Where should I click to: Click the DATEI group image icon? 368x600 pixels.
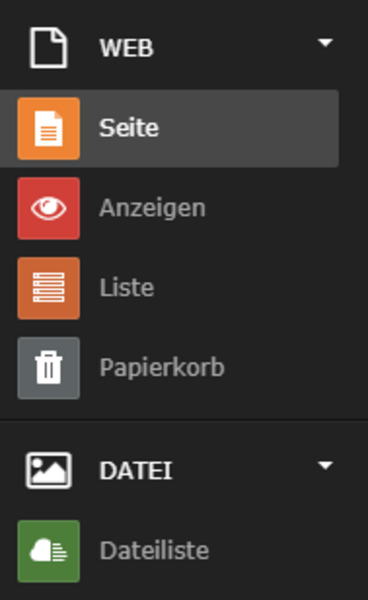(49, 470)
